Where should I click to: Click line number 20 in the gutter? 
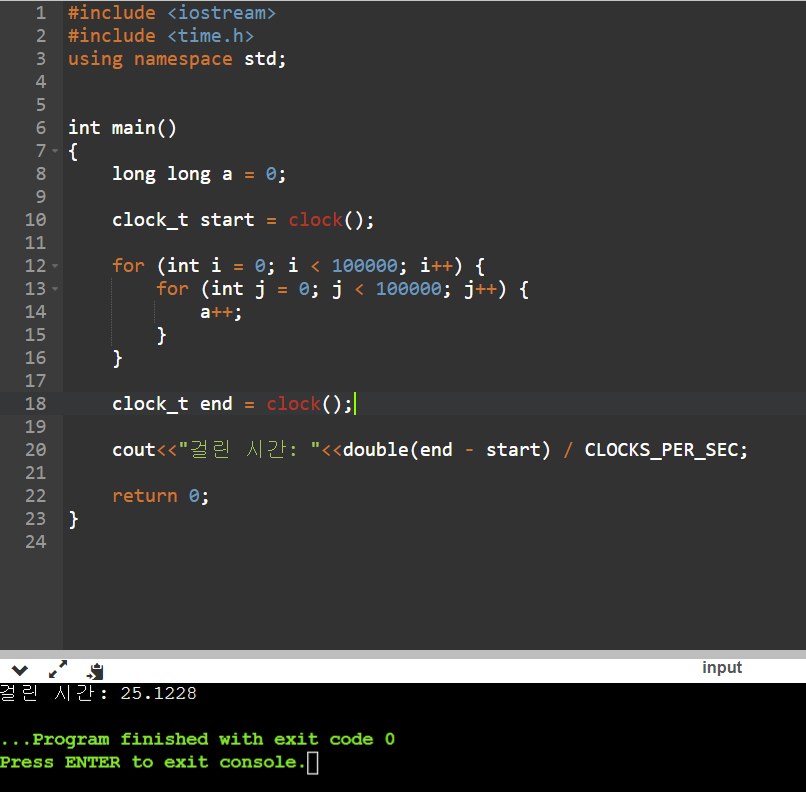[x=35, y=450]
